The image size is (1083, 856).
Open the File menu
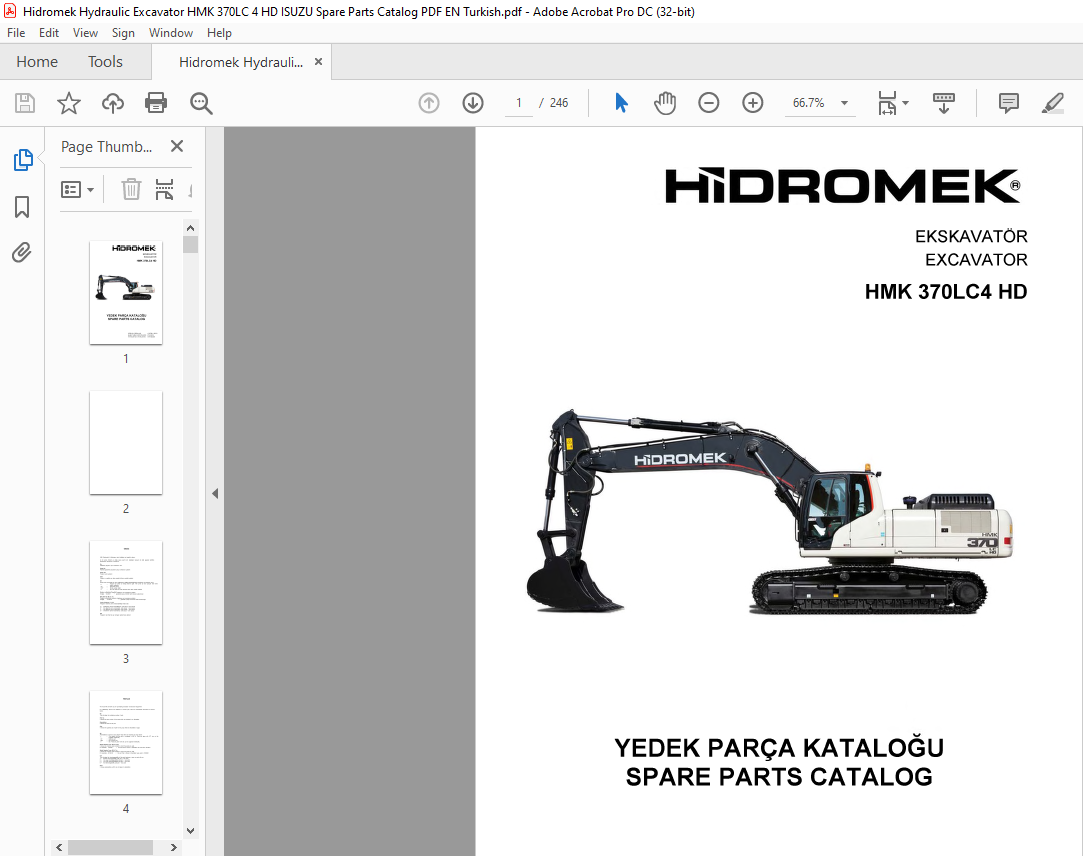pos(16,32)
